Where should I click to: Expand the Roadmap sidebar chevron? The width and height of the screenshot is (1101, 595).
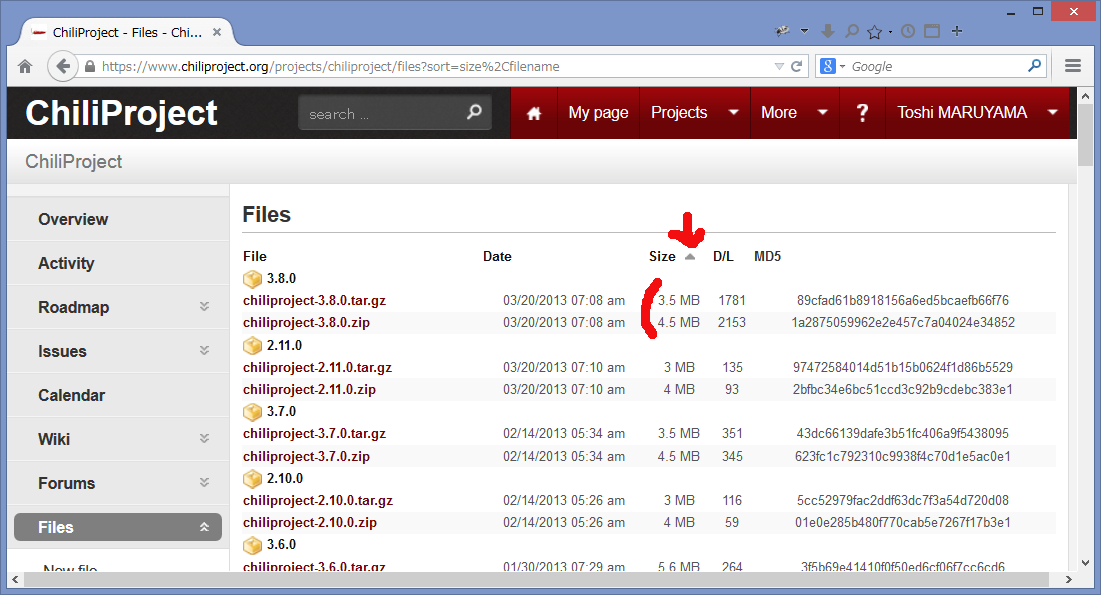[x=204, y=306]
